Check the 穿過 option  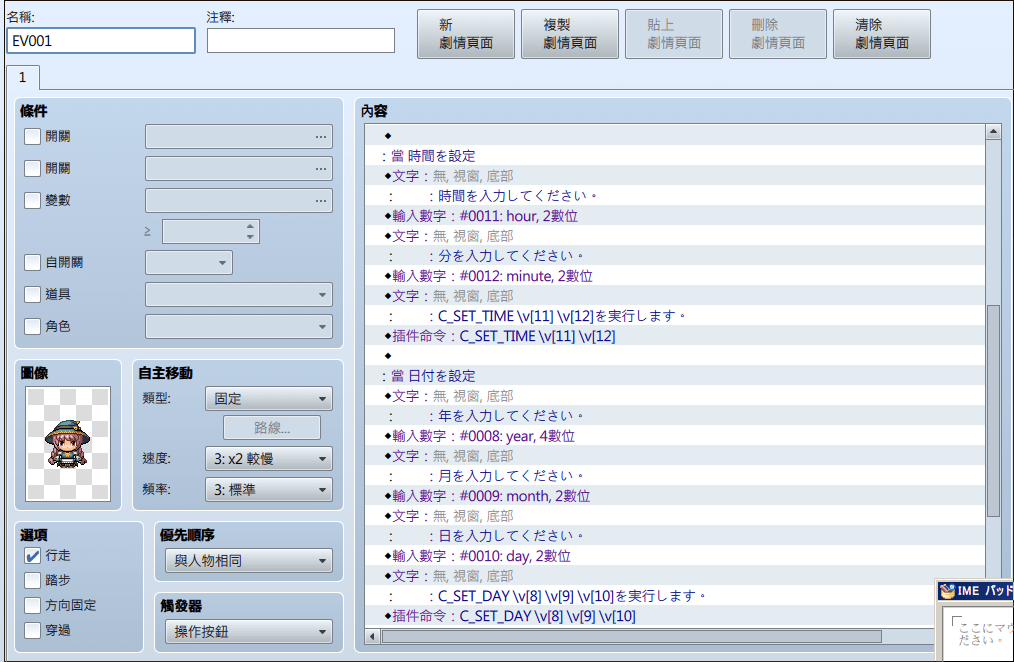pos(32,630)
